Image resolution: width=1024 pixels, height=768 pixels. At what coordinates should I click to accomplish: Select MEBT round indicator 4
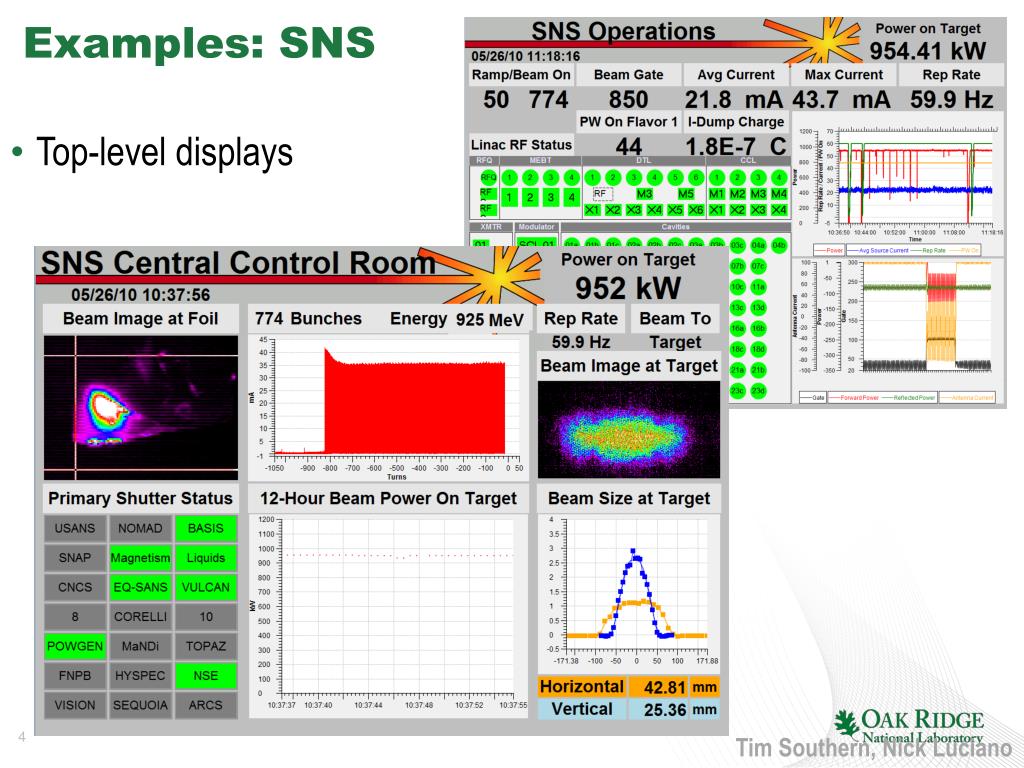(571, 178)
